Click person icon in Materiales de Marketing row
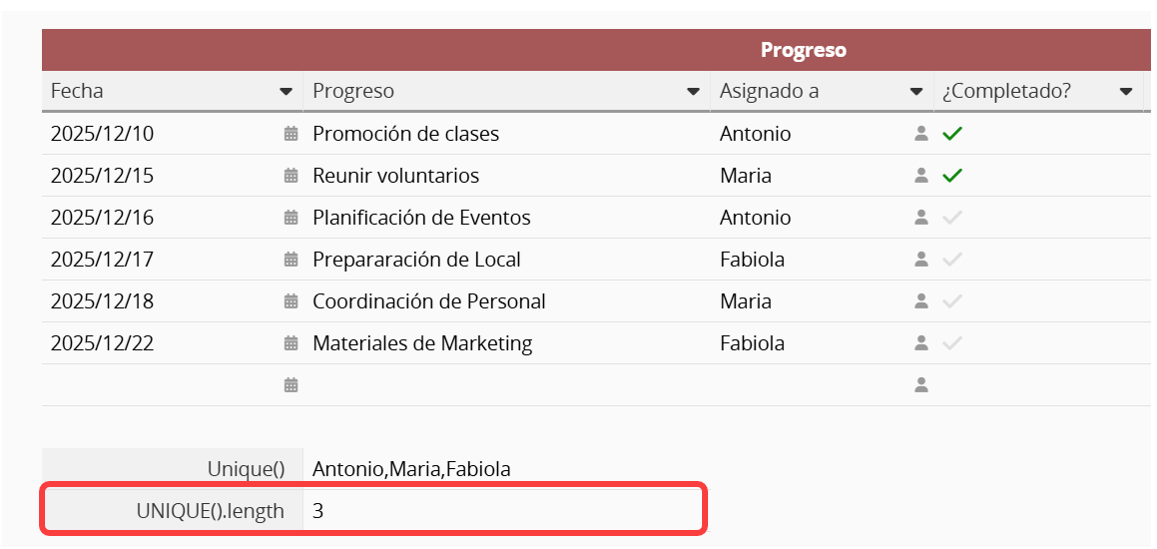The height and width of the screenshot is (549, 1157). click(922, 344)
